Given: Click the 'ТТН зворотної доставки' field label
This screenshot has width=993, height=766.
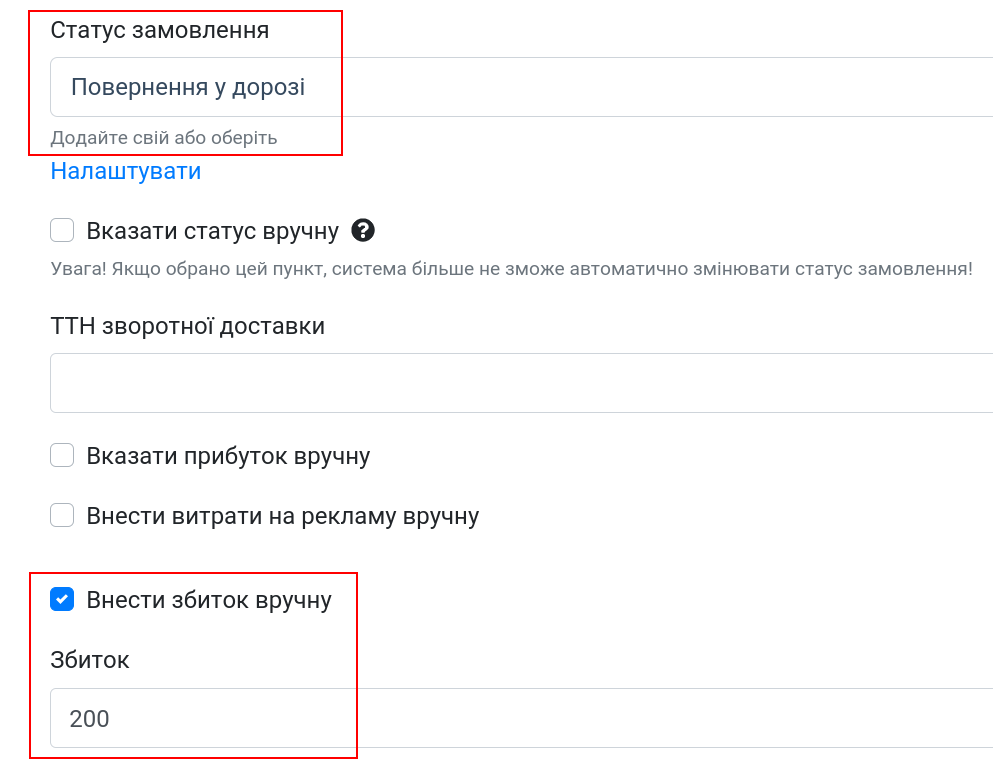Looking at the screenshot, I should 187,326.
